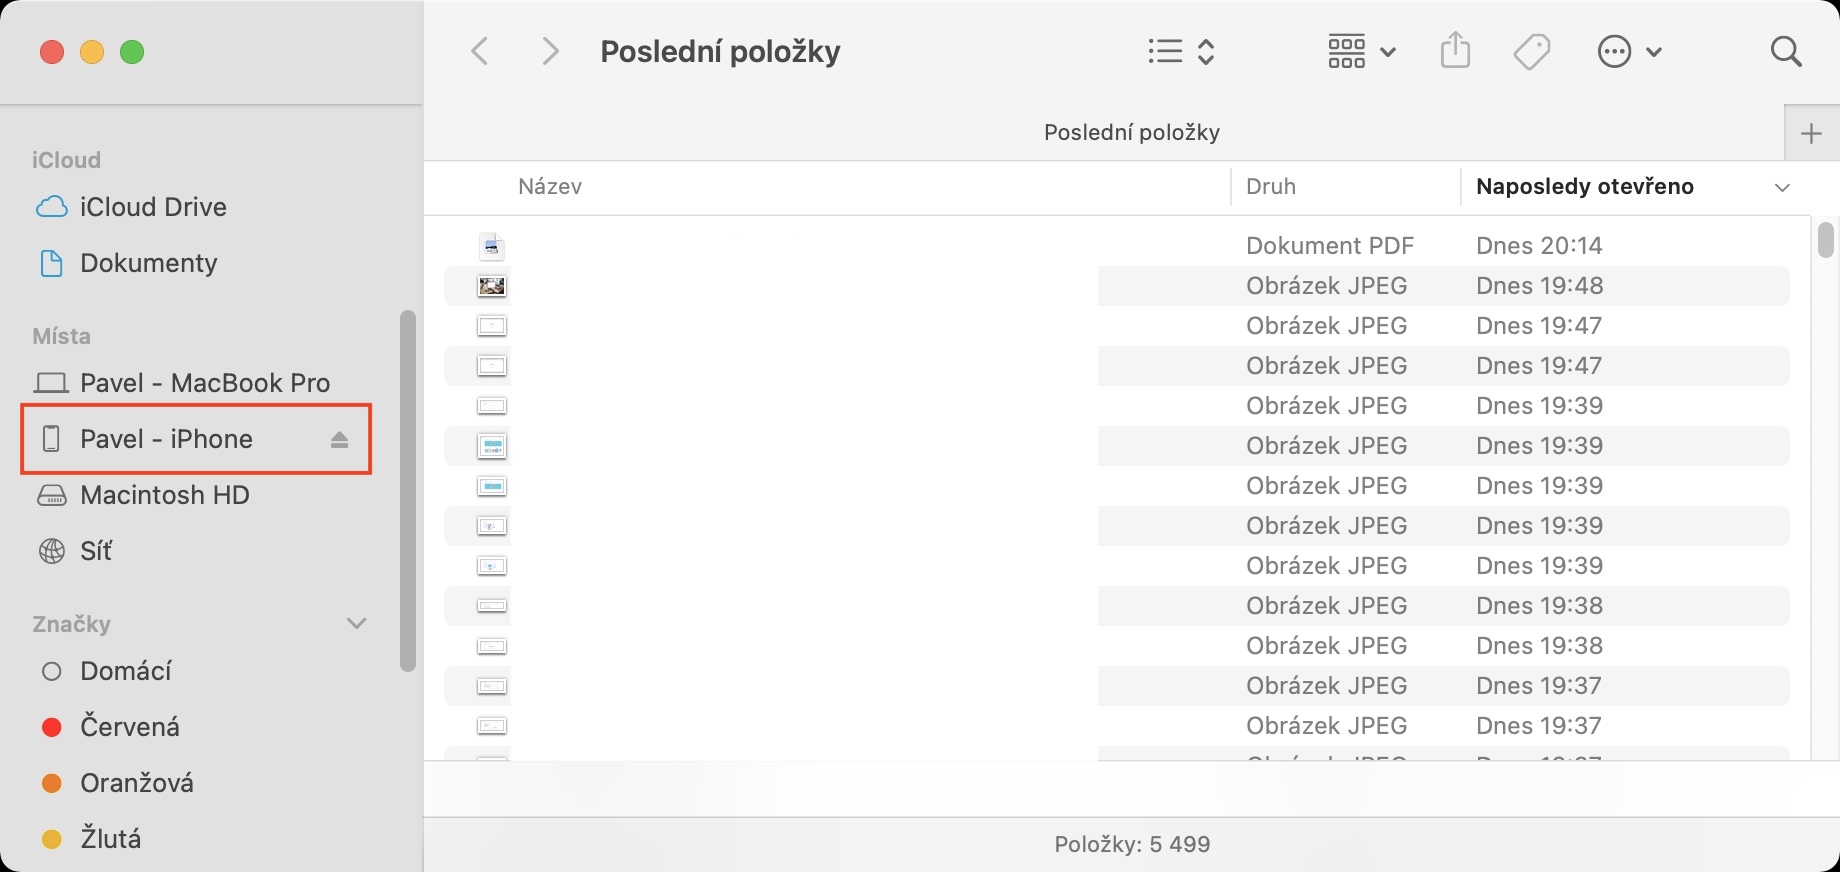1840x872 pixels.
Task: Open the more actions ellipsis menu
Action: point(1629,51)
